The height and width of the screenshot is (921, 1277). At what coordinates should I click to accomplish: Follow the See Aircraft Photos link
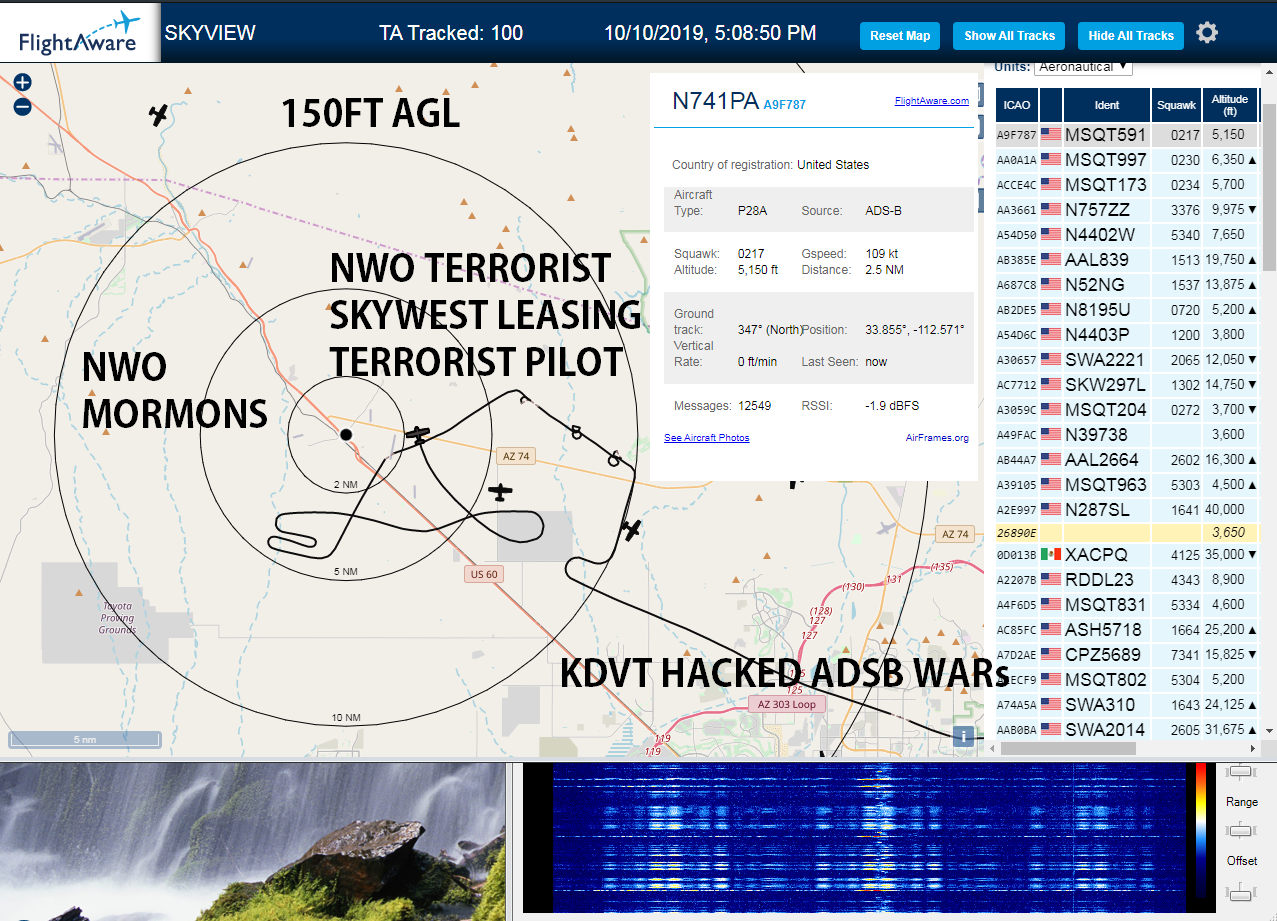pos(706,438)
